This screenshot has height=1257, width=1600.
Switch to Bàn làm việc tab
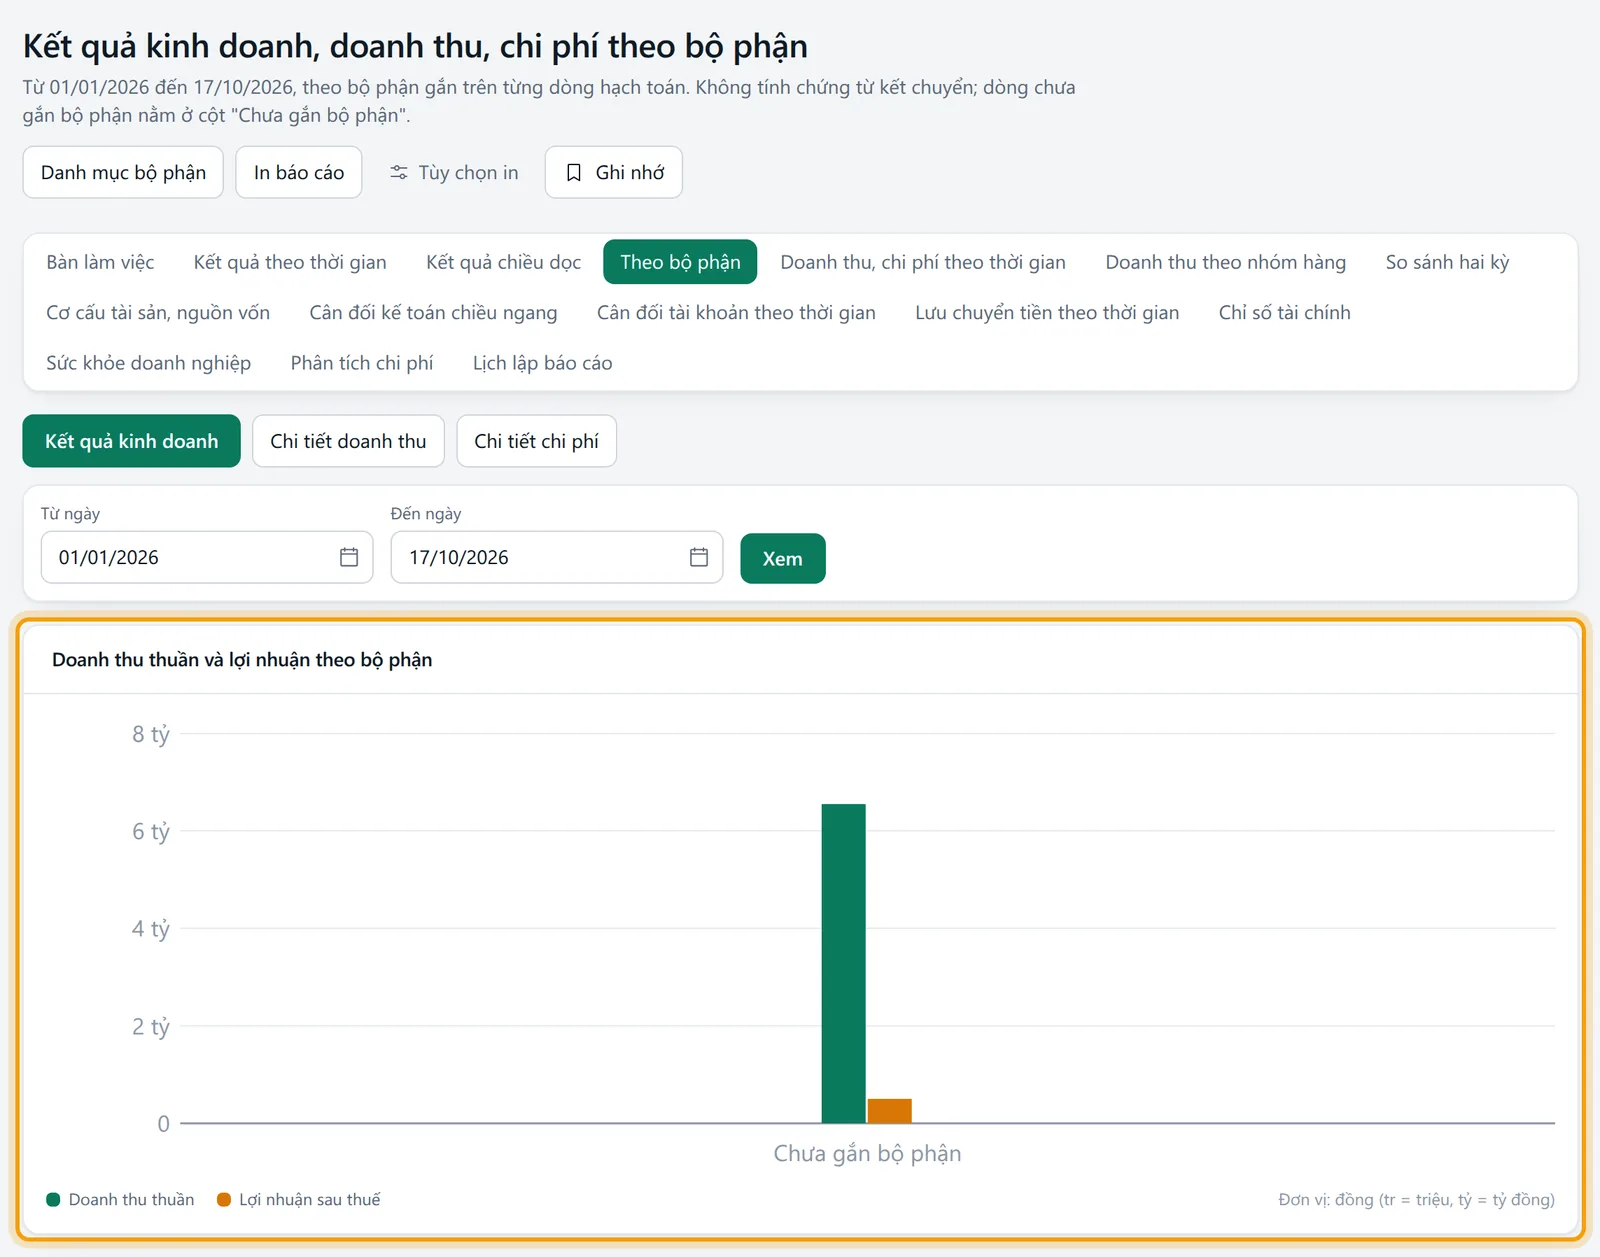[100, 262]
